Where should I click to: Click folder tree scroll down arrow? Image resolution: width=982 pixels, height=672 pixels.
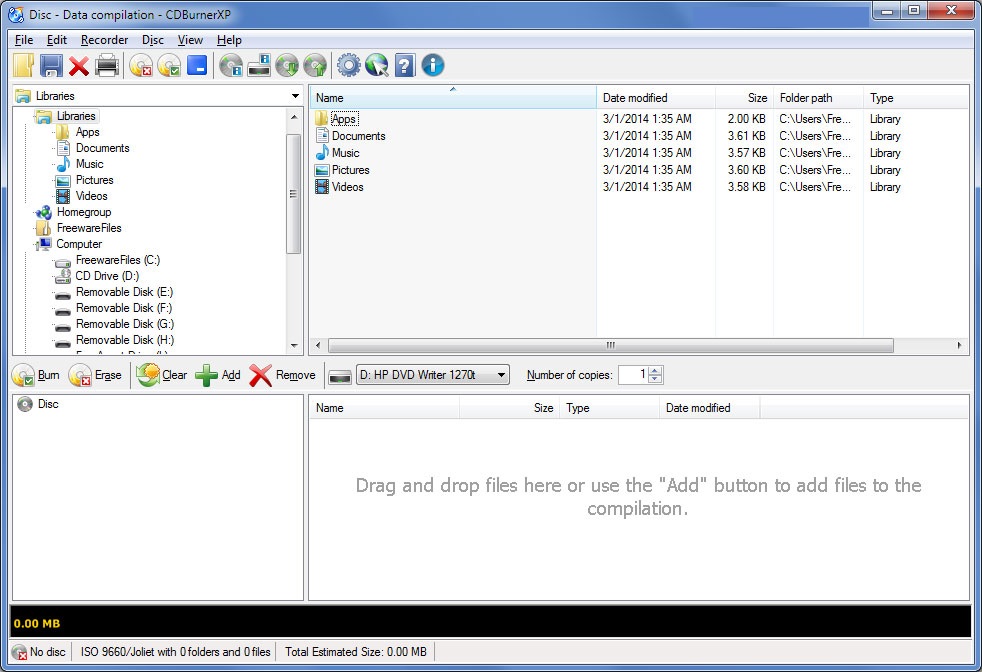coord(294,346)
